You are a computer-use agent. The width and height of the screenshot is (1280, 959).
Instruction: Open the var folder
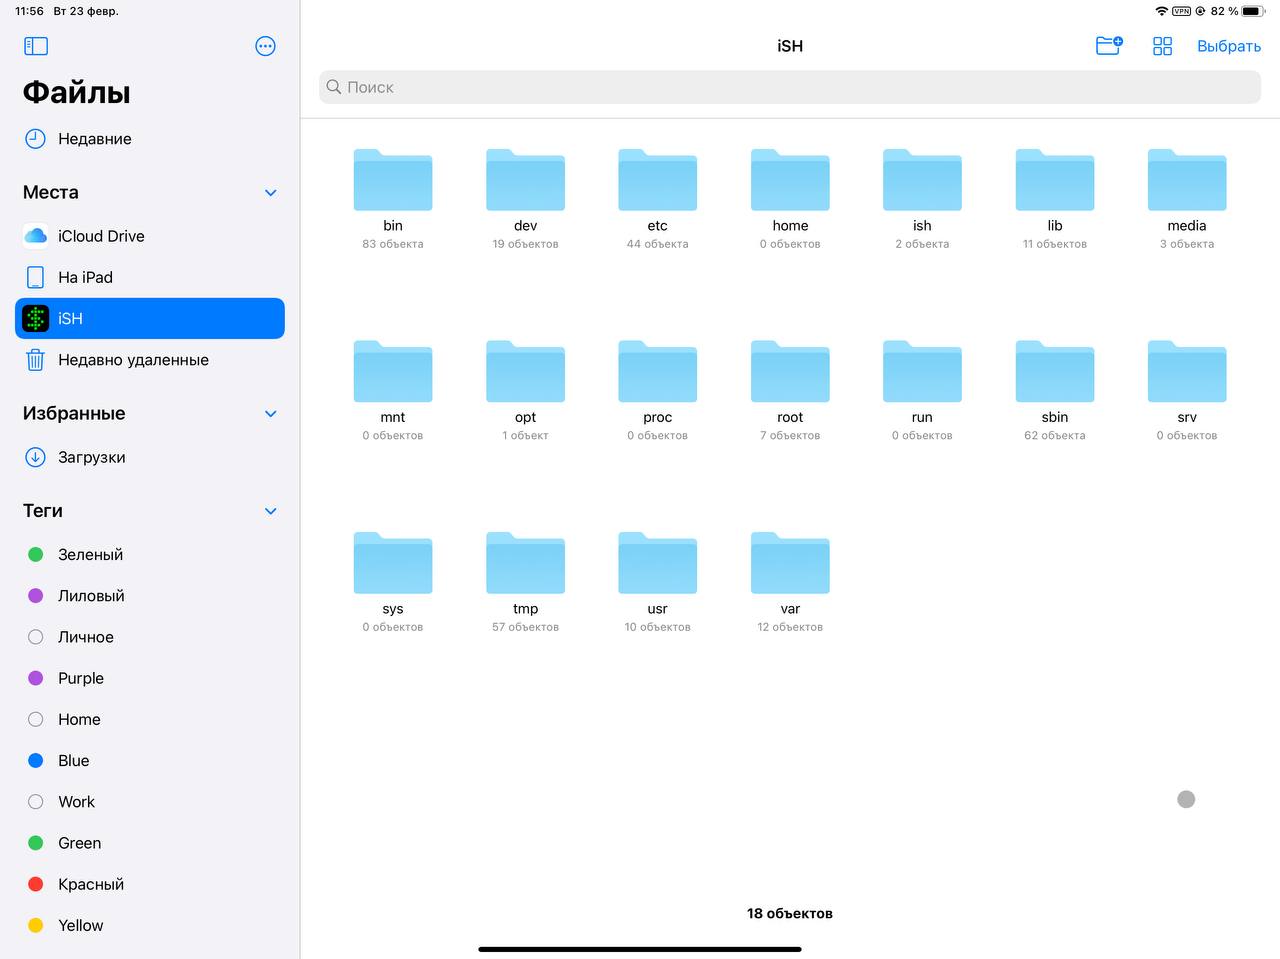pos(790,563)
